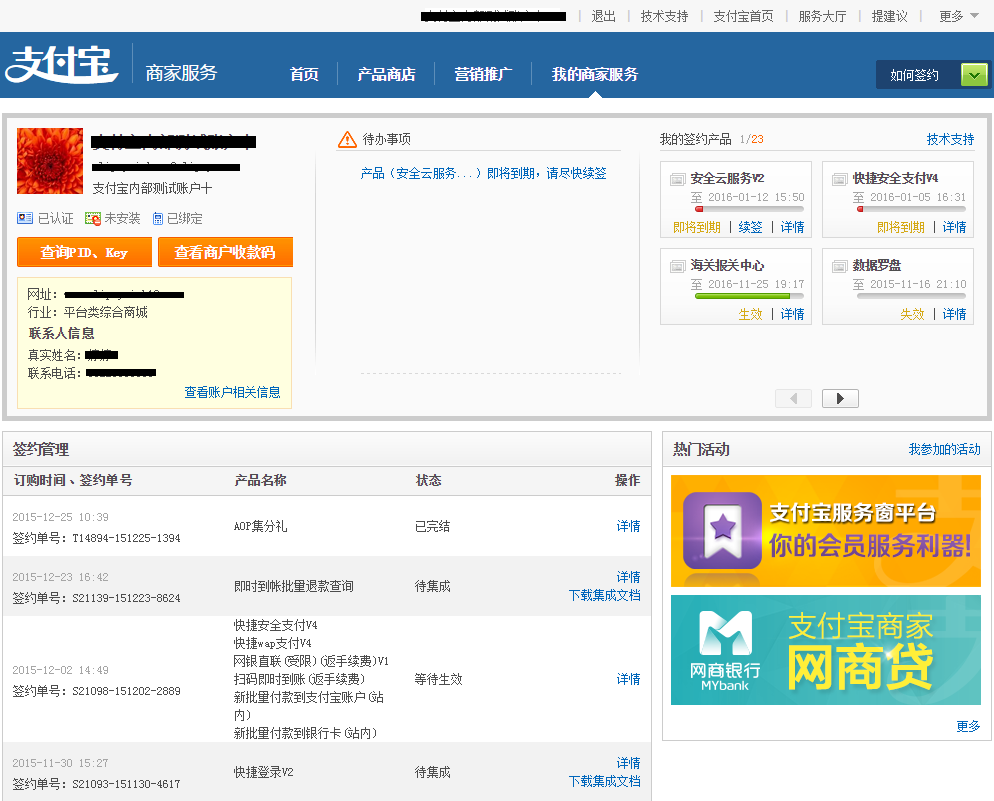Click 技术支持 beside 我的签约产品
Screen dimensions: 994x801
pos(950,139)
